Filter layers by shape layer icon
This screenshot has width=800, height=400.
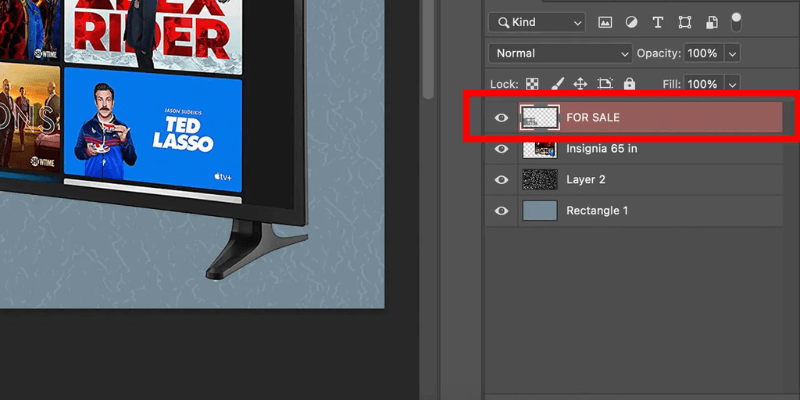684,22
